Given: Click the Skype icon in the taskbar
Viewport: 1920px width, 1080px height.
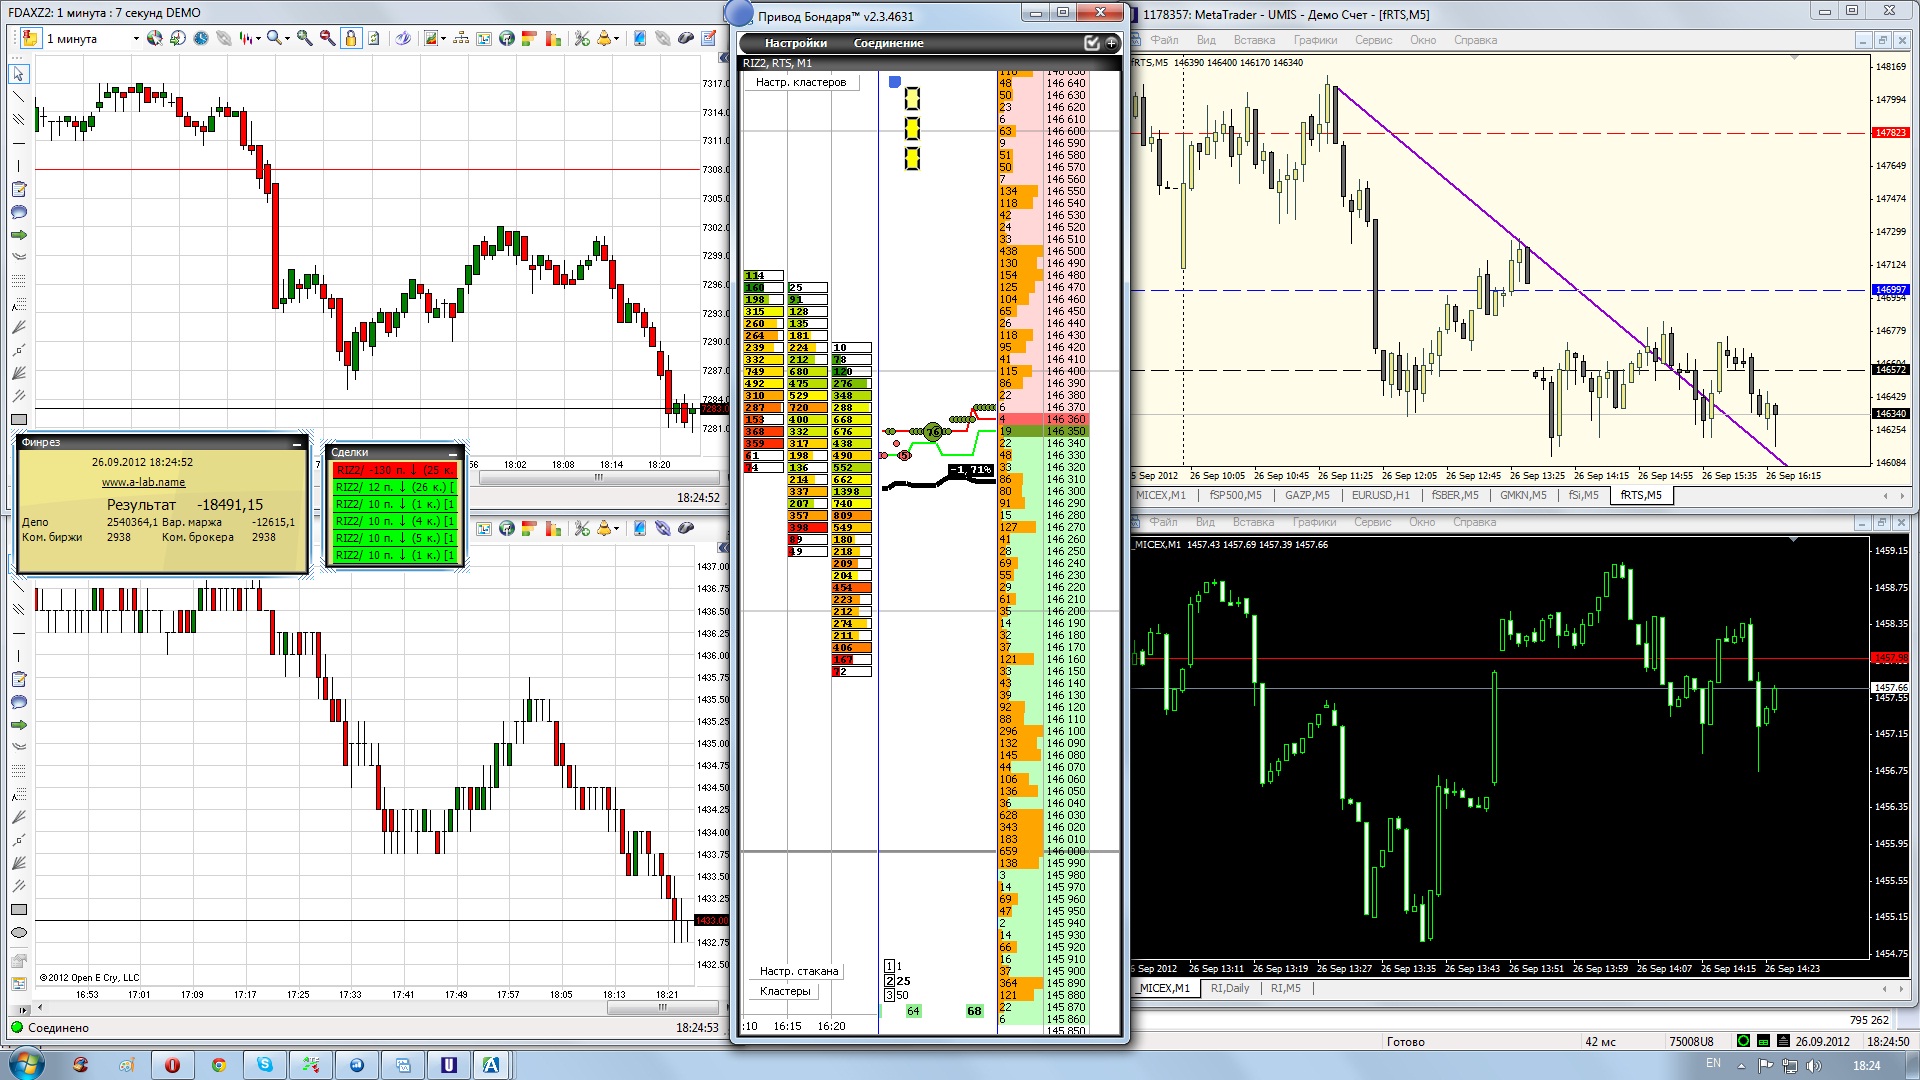Looking at the screenshot, I should click(x=265, y=1064).
